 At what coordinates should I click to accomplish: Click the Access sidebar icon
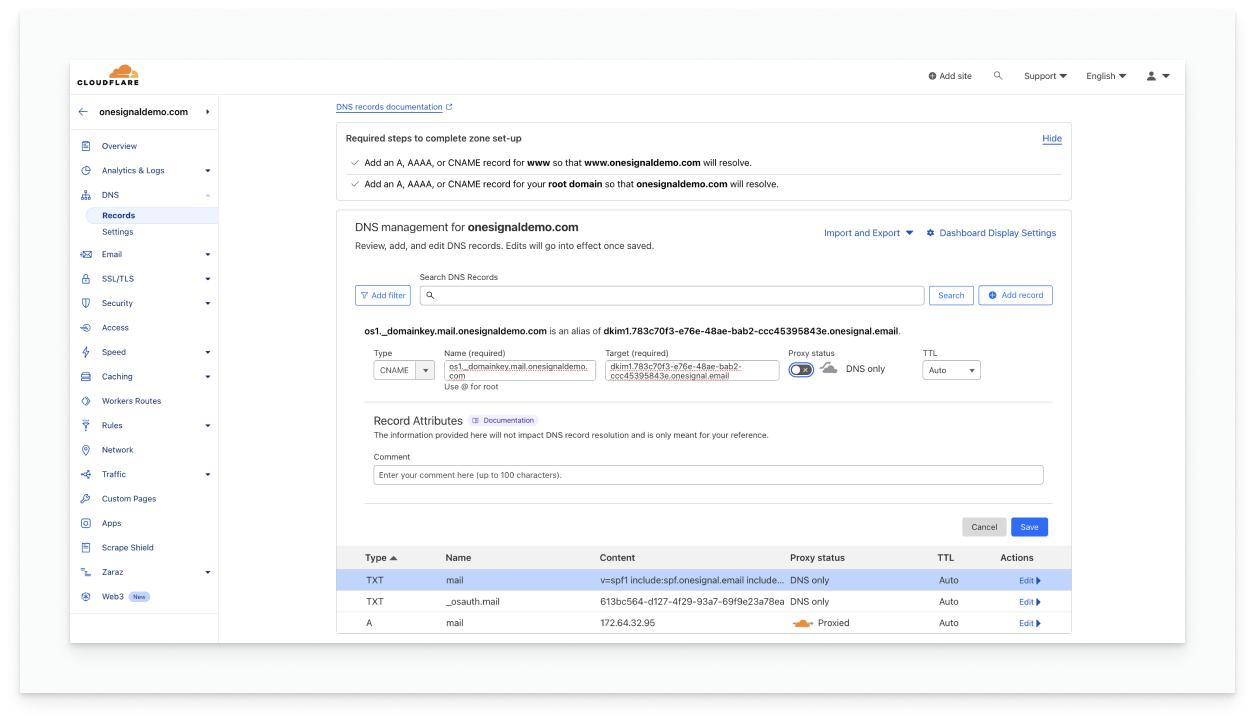tap(86, 328)
